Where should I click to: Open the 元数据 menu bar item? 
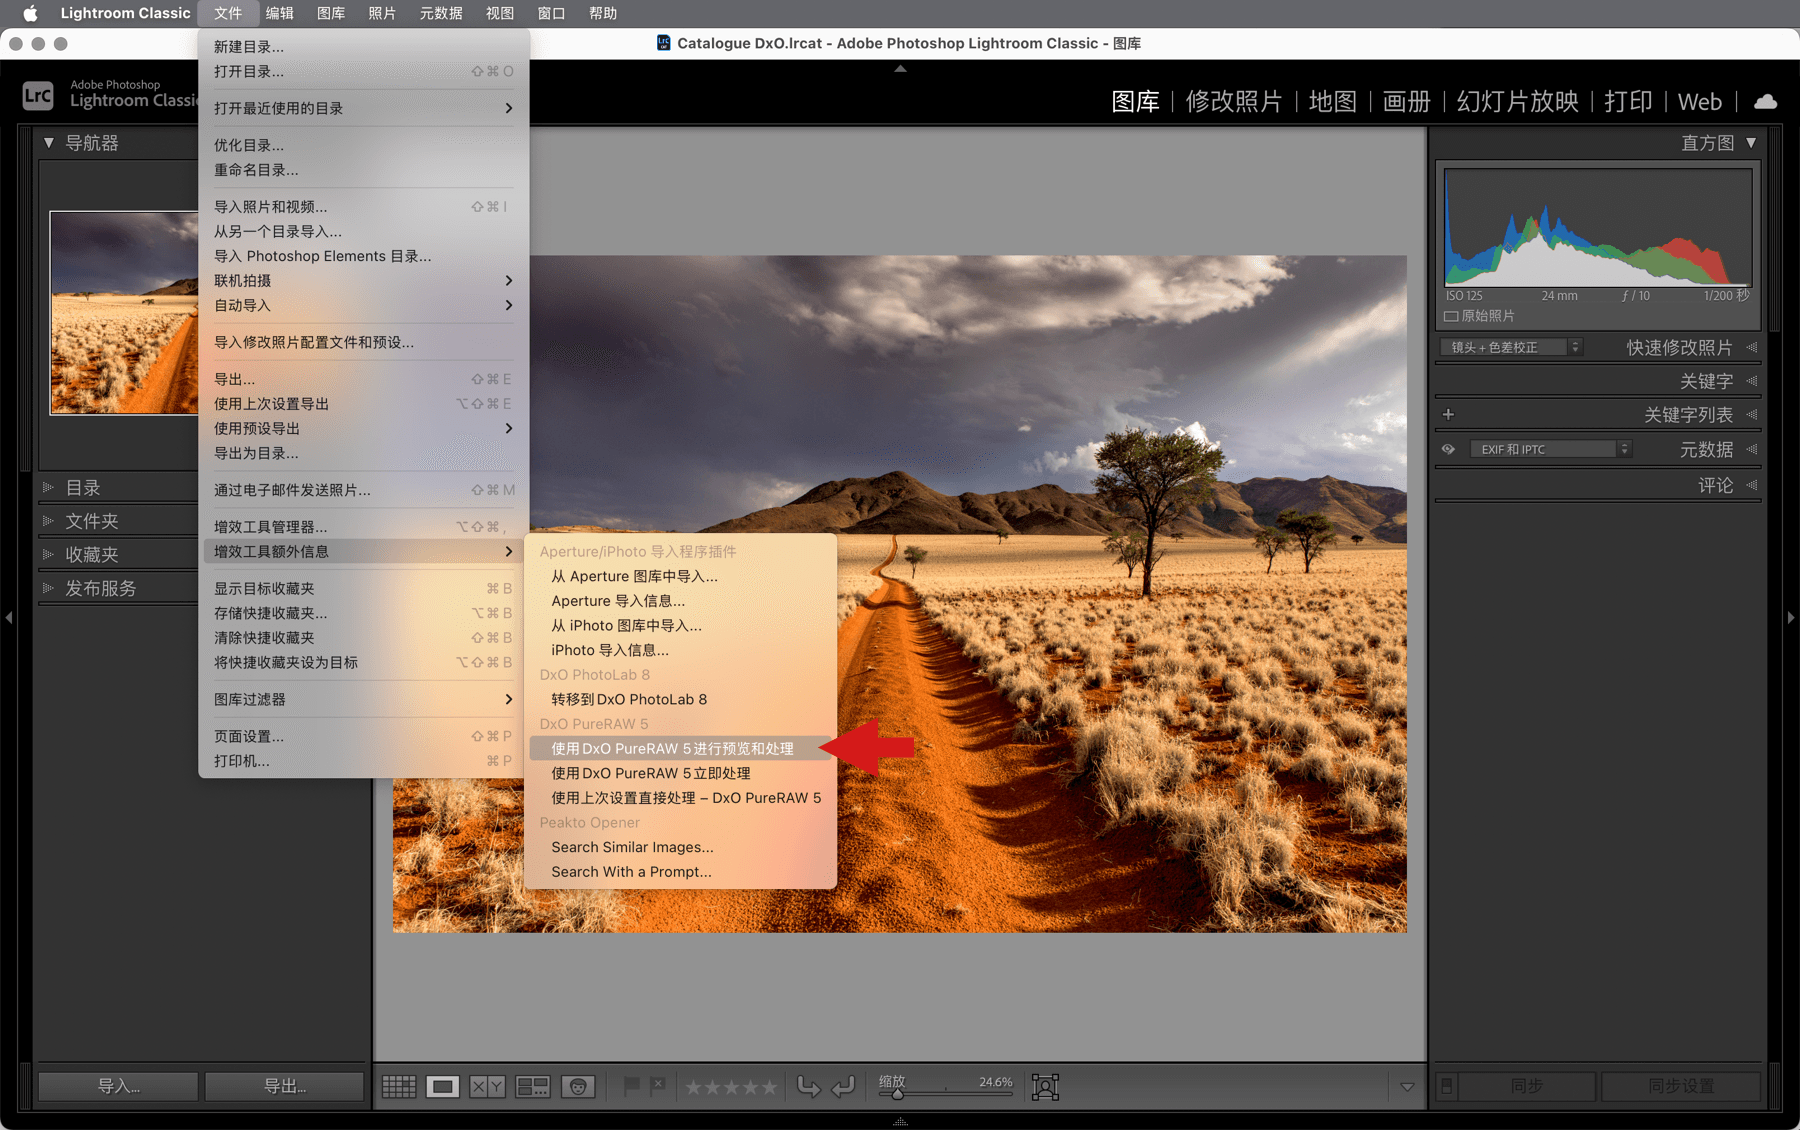pyautogui.click(x=440, y=13)
